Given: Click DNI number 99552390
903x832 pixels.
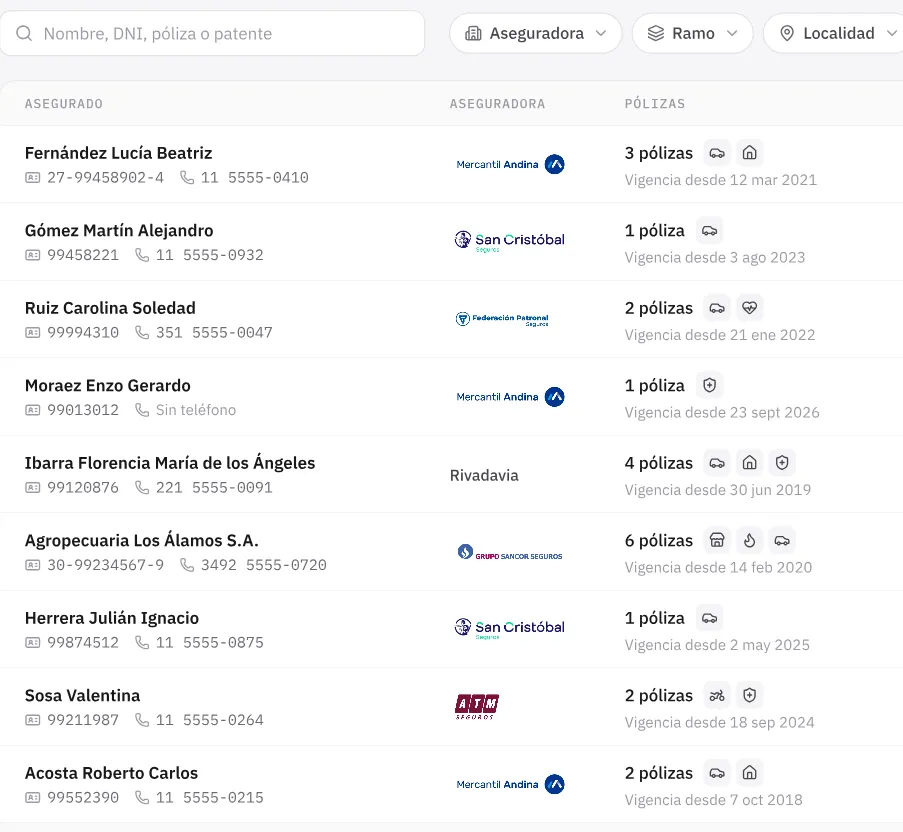Looking at the screenshot, I should coord(83,798).
